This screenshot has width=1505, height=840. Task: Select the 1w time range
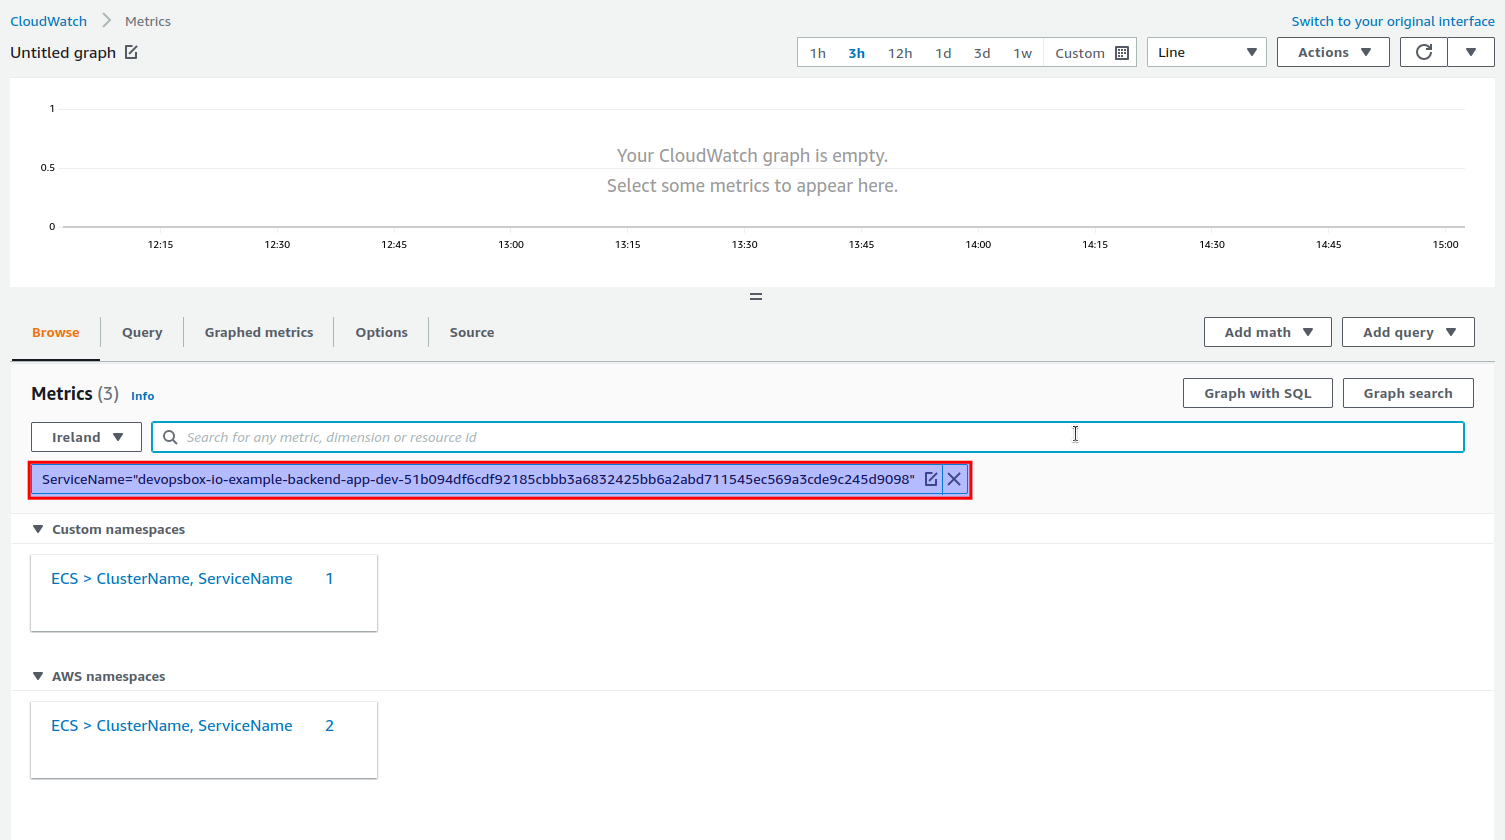[1022, 52]
